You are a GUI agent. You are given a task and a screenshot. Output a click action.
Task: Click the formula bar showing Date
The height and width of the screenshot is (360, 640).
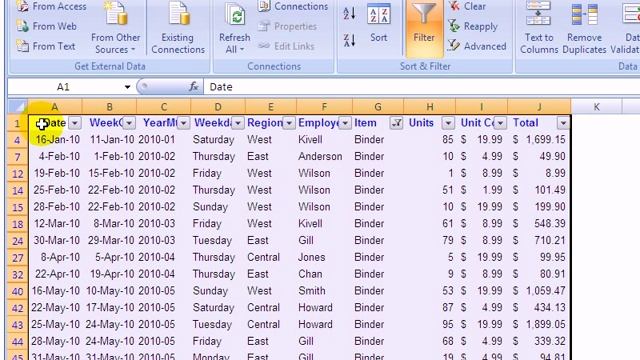point(421,87)
